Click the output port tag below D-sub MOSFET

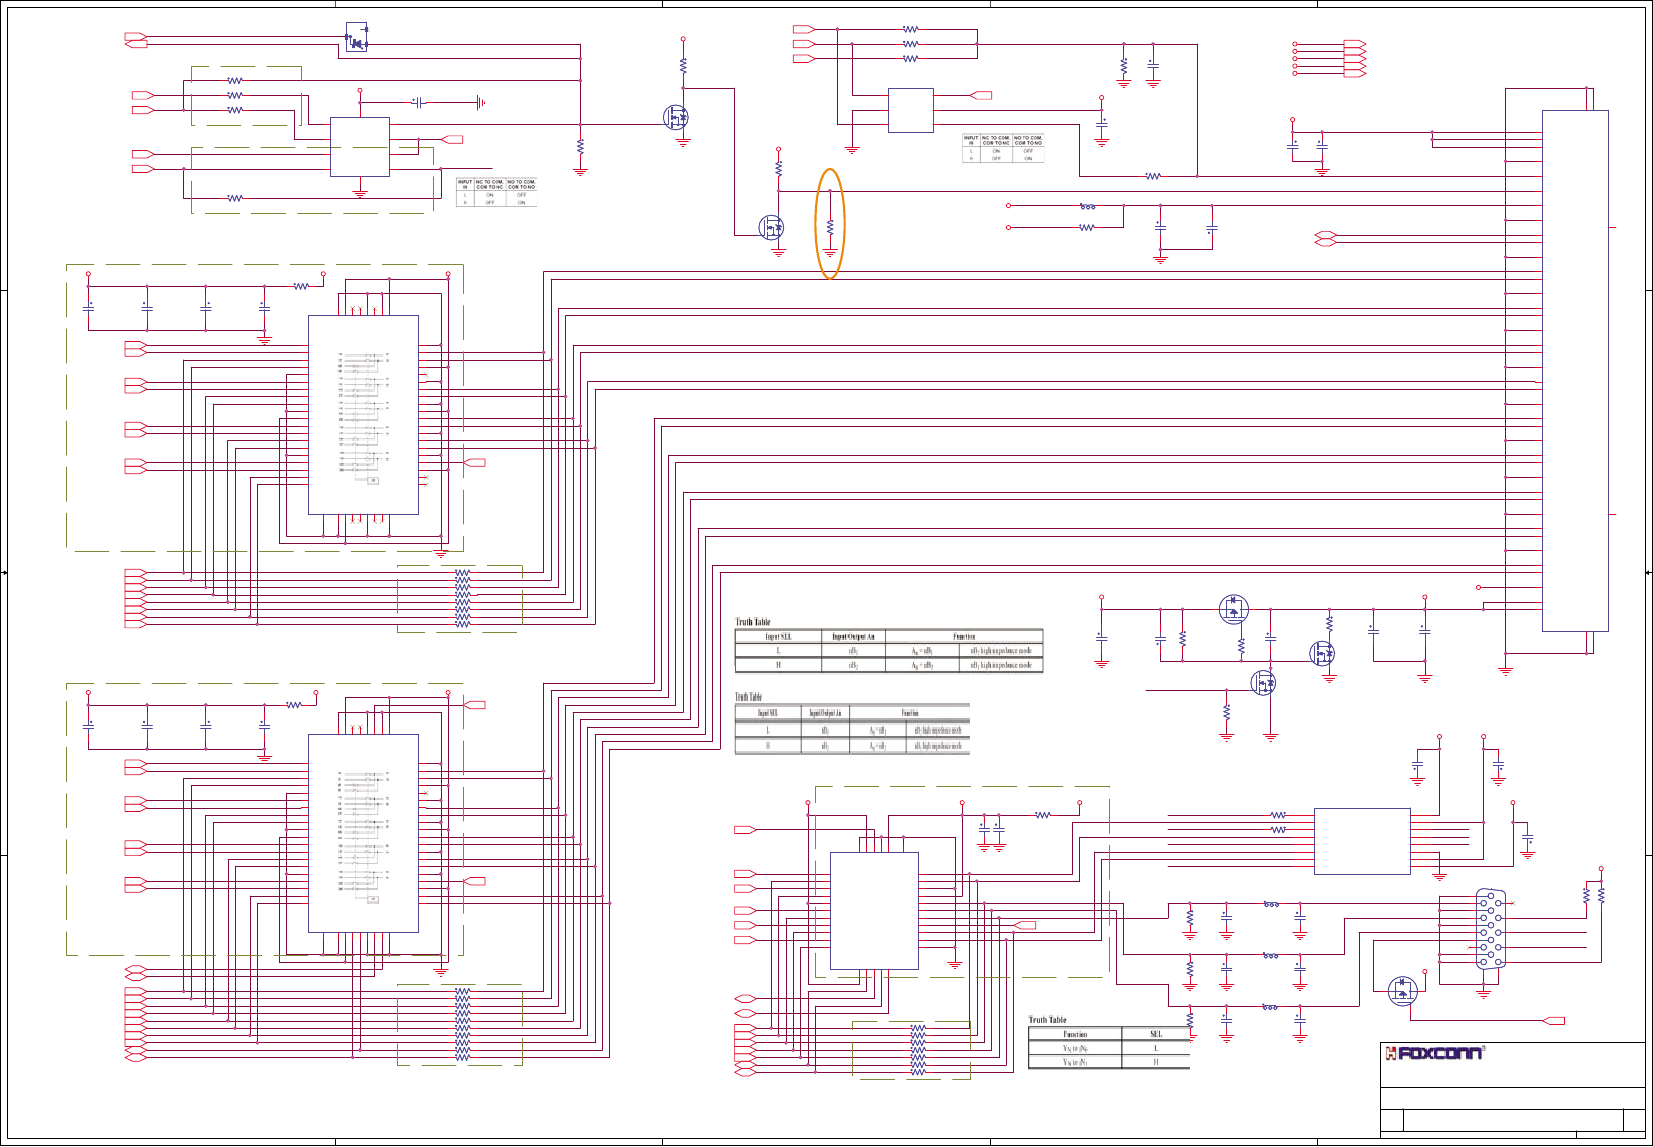1554,1021
